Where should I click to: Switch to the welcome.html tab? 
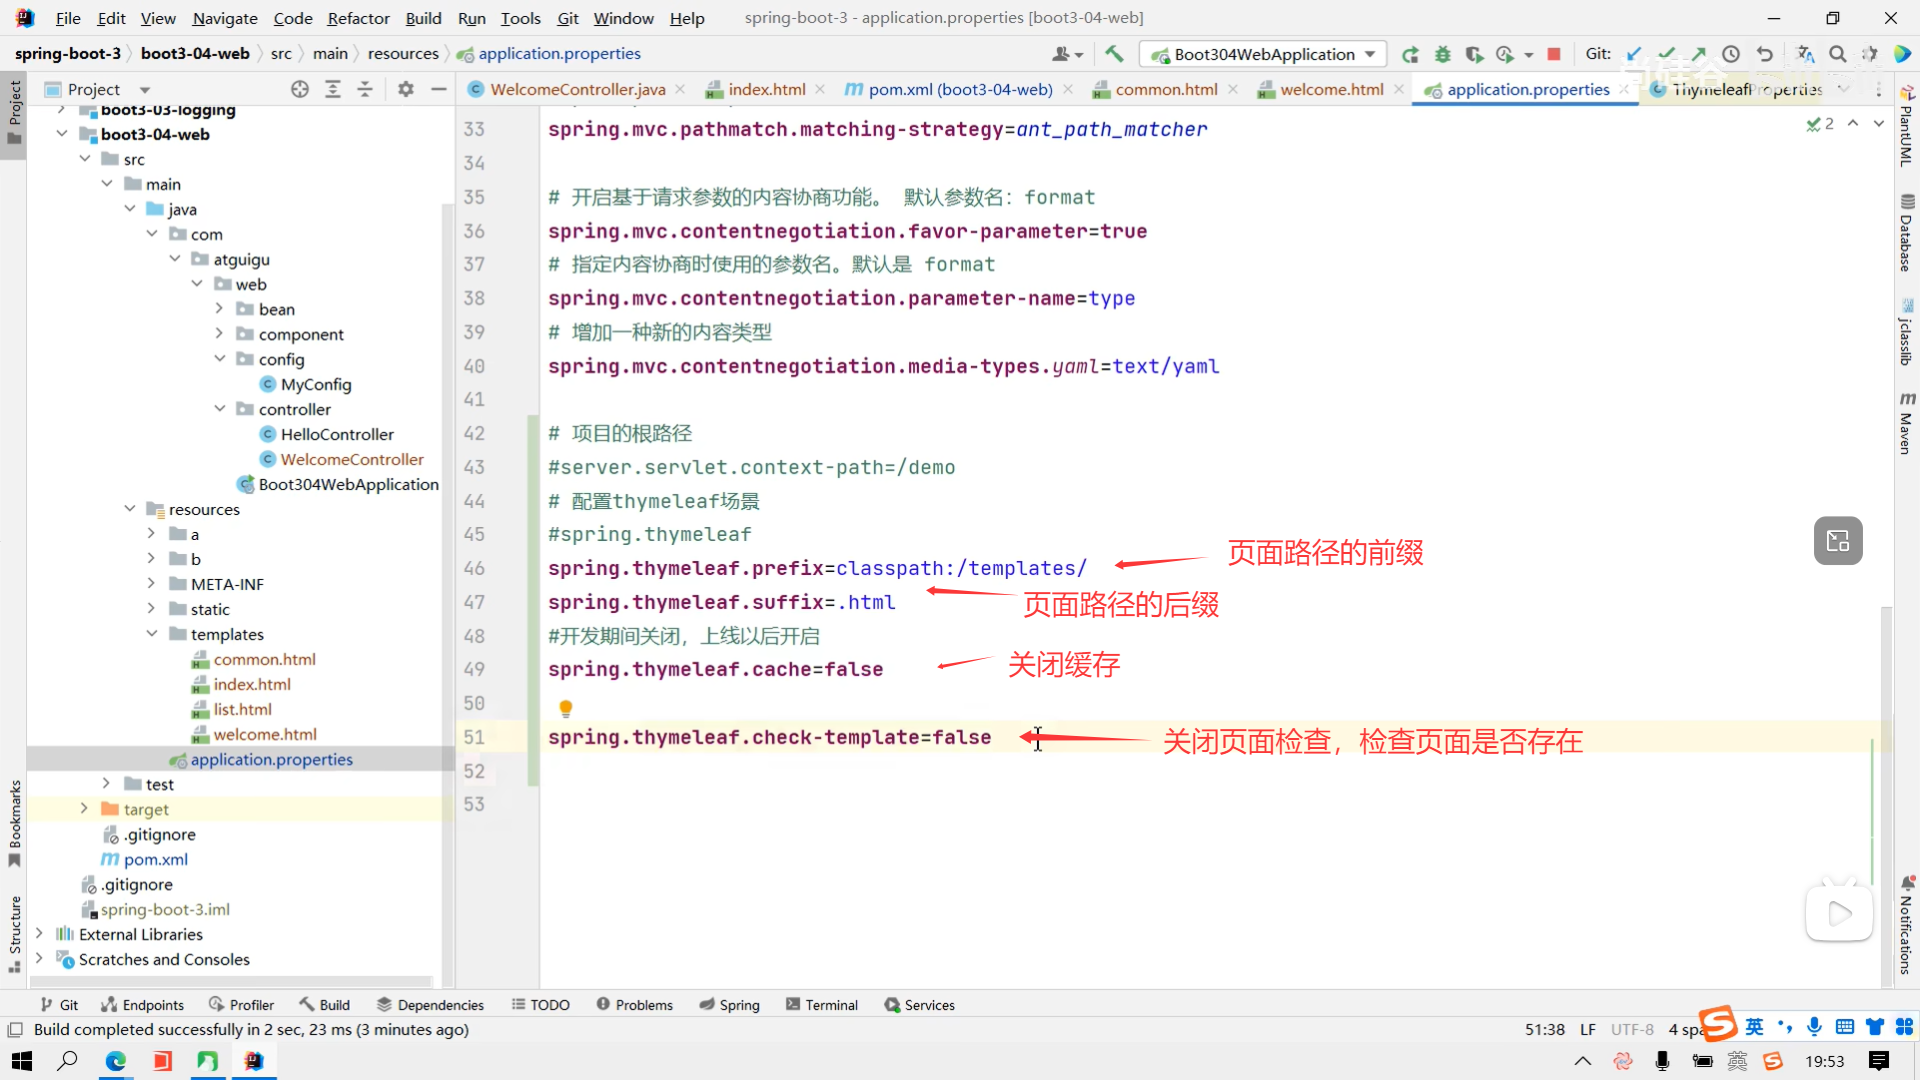(1331, 89)
